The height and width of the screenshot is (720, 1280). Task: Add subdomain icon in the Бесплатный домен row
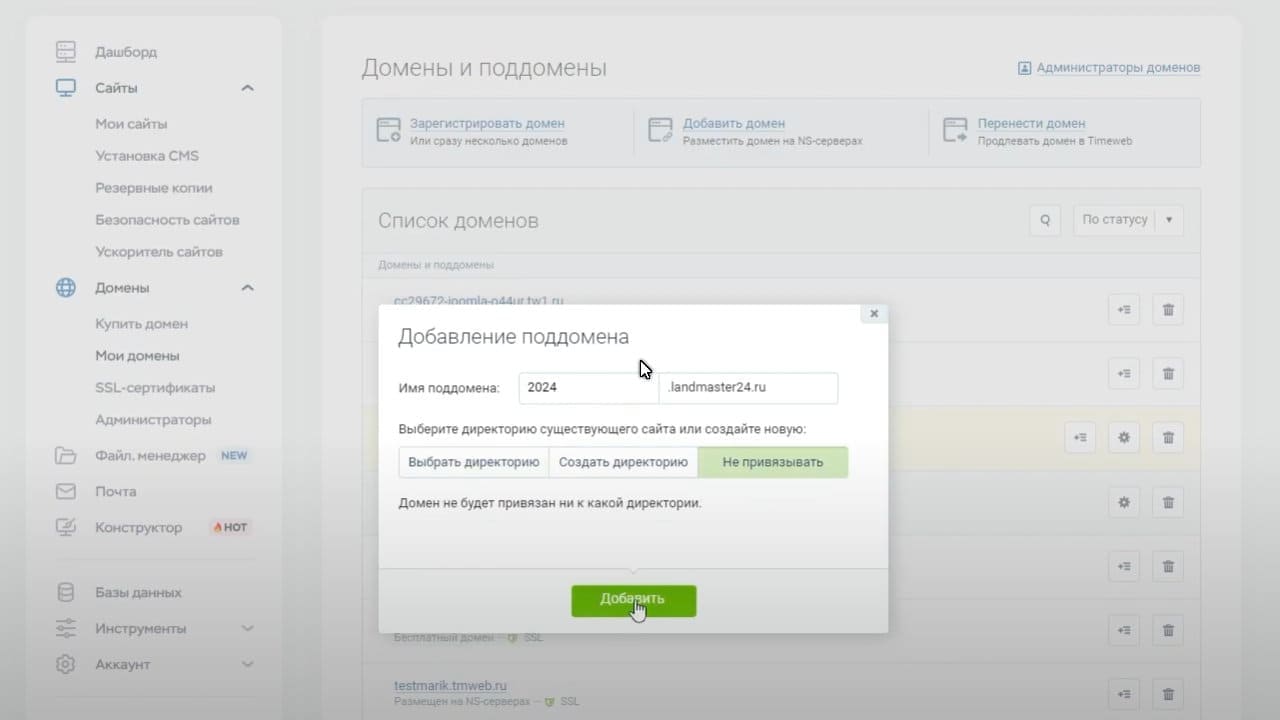click(x=1124, y=630)
